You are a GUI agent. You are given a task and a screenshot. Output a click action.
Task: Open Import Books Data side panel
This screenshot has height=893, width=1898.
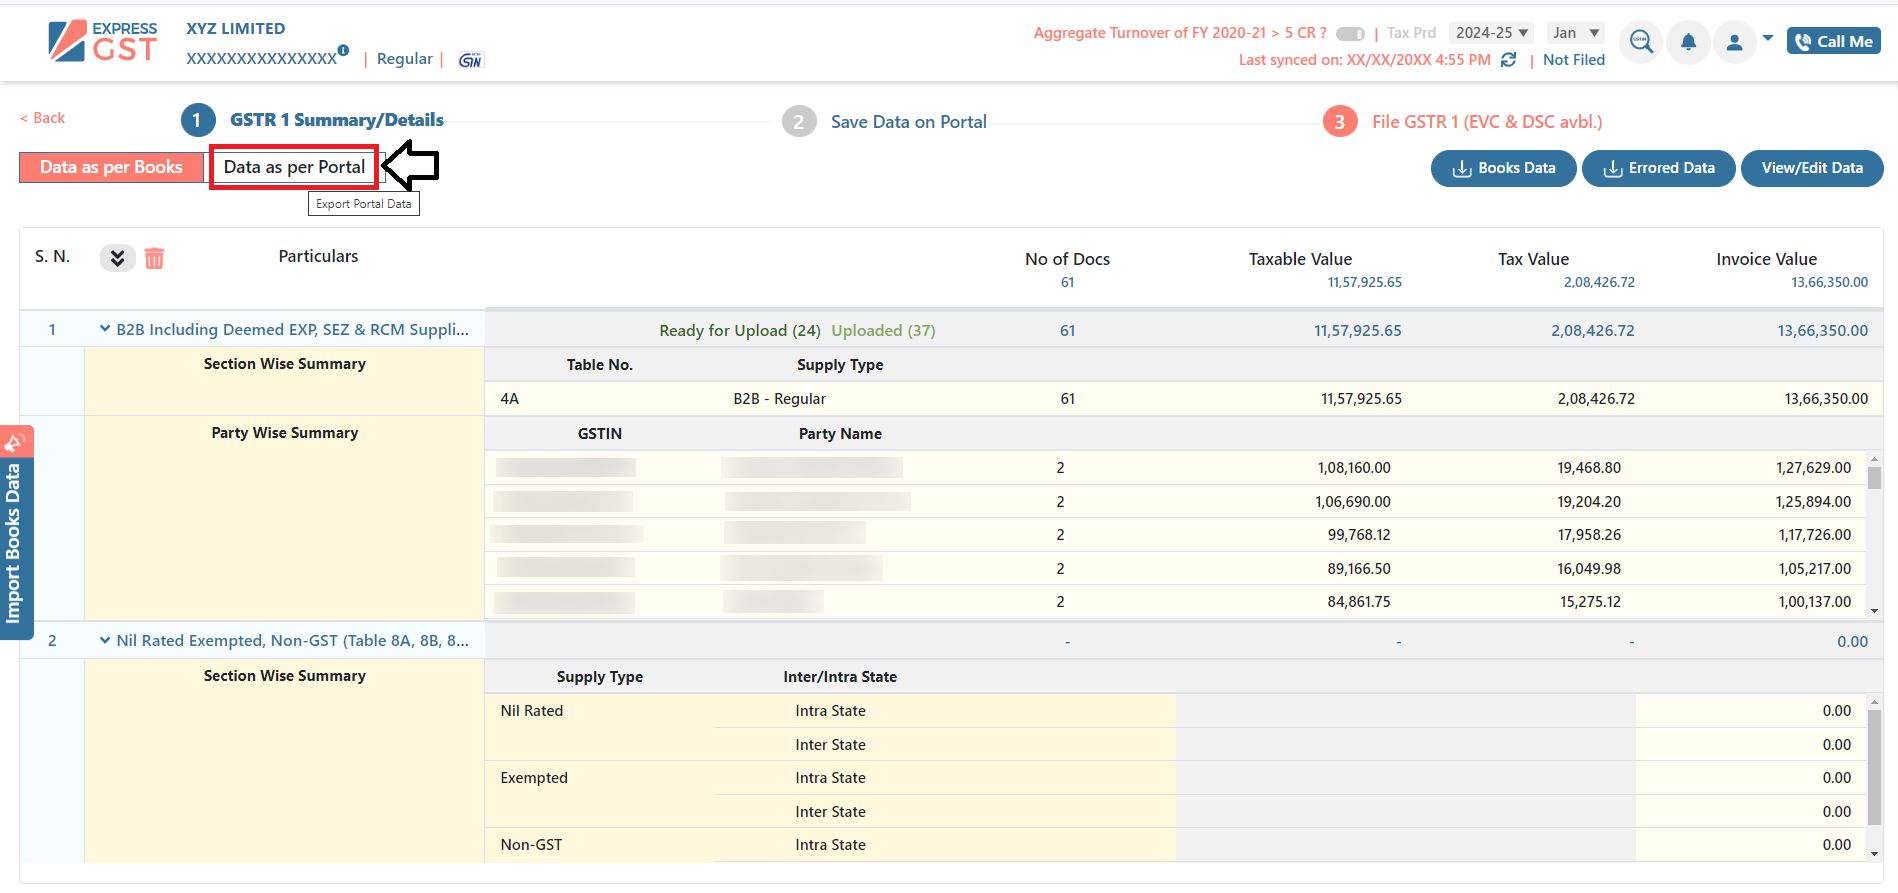[16, 533]
